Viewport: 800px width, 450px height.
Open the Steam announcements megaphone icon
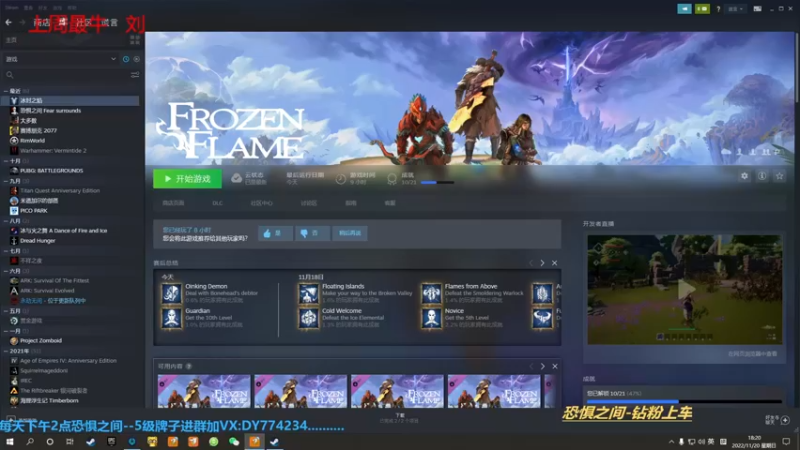coord(684,9)
